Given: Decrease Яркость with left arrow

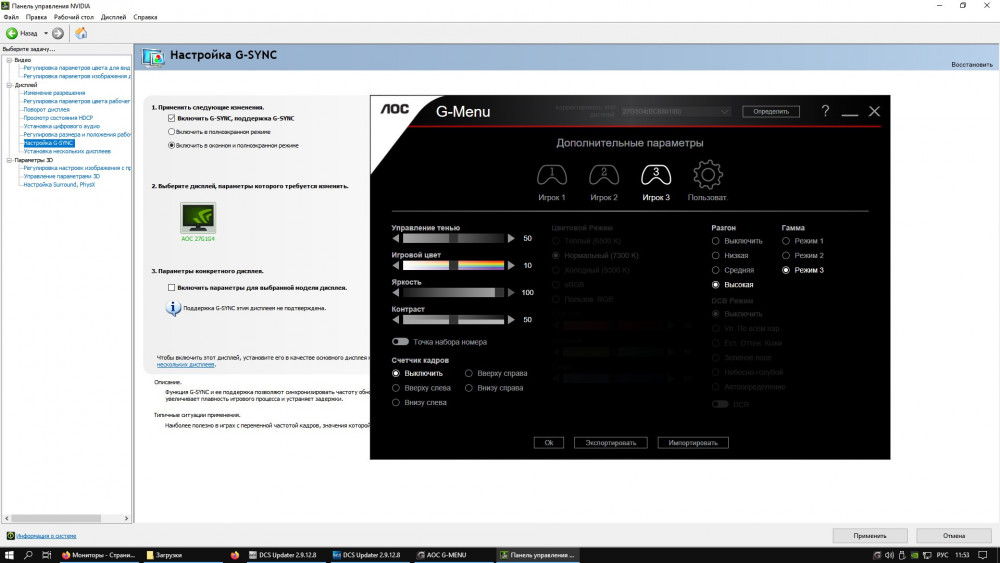Looking at the screenshot, I should tap(396, 293).
